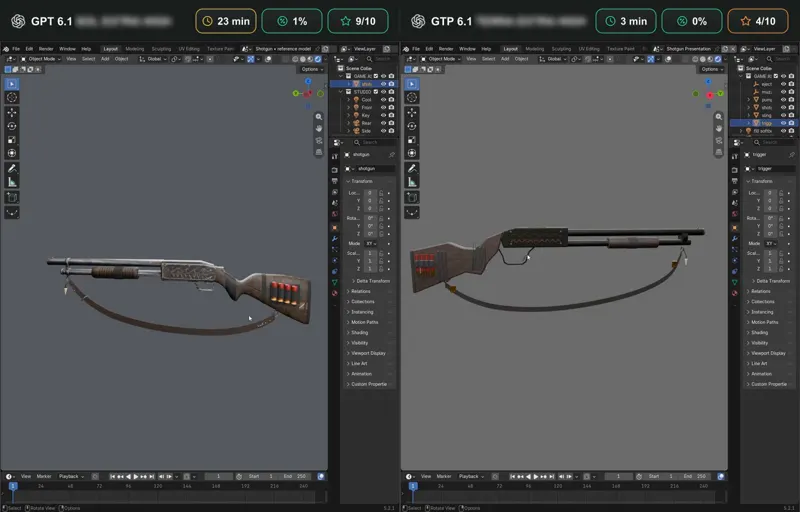Click View menu in left timeline
The width and height of the screenshot is (800, 512).
pos(26,476)
